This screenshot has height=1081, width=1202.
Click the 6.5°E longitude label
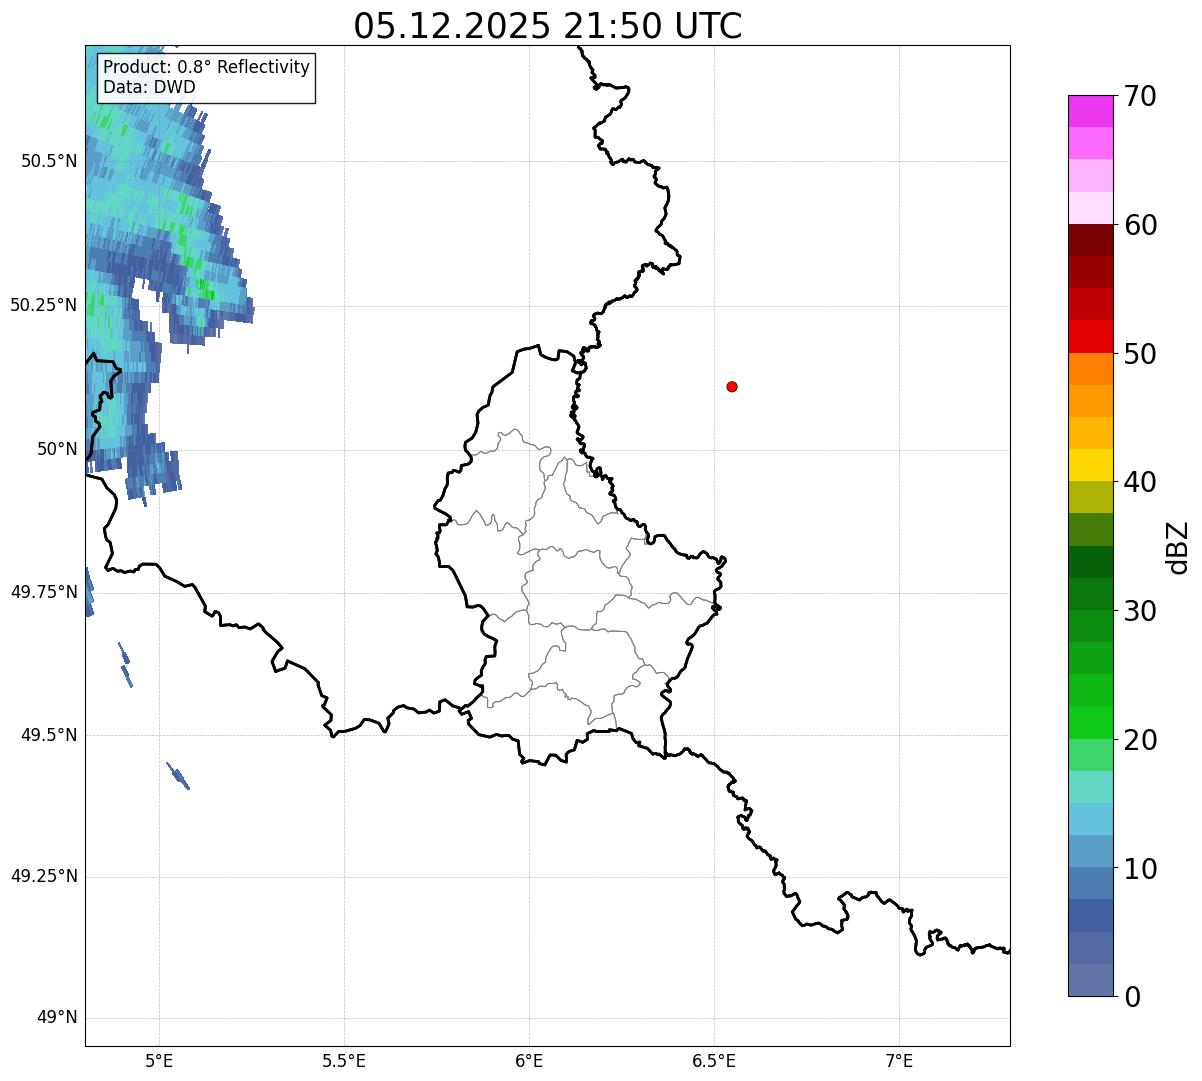[714, 1060]
